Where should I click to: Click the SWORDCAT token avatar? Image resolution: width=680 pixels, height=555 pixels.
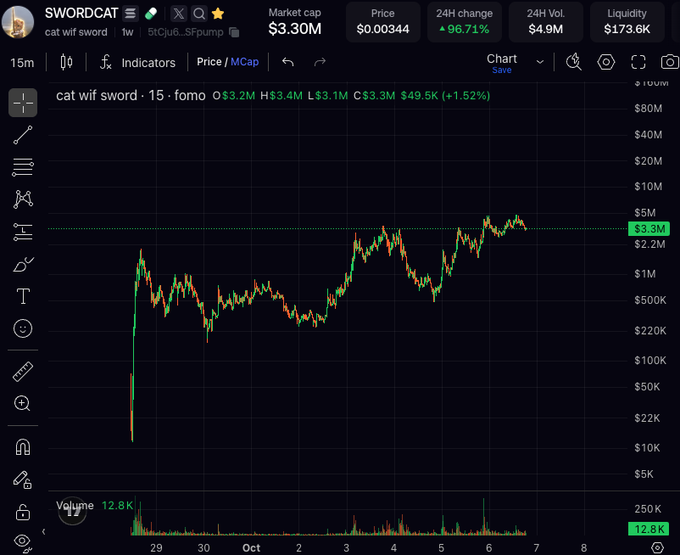pyautogui.click(x=18, y=22)
